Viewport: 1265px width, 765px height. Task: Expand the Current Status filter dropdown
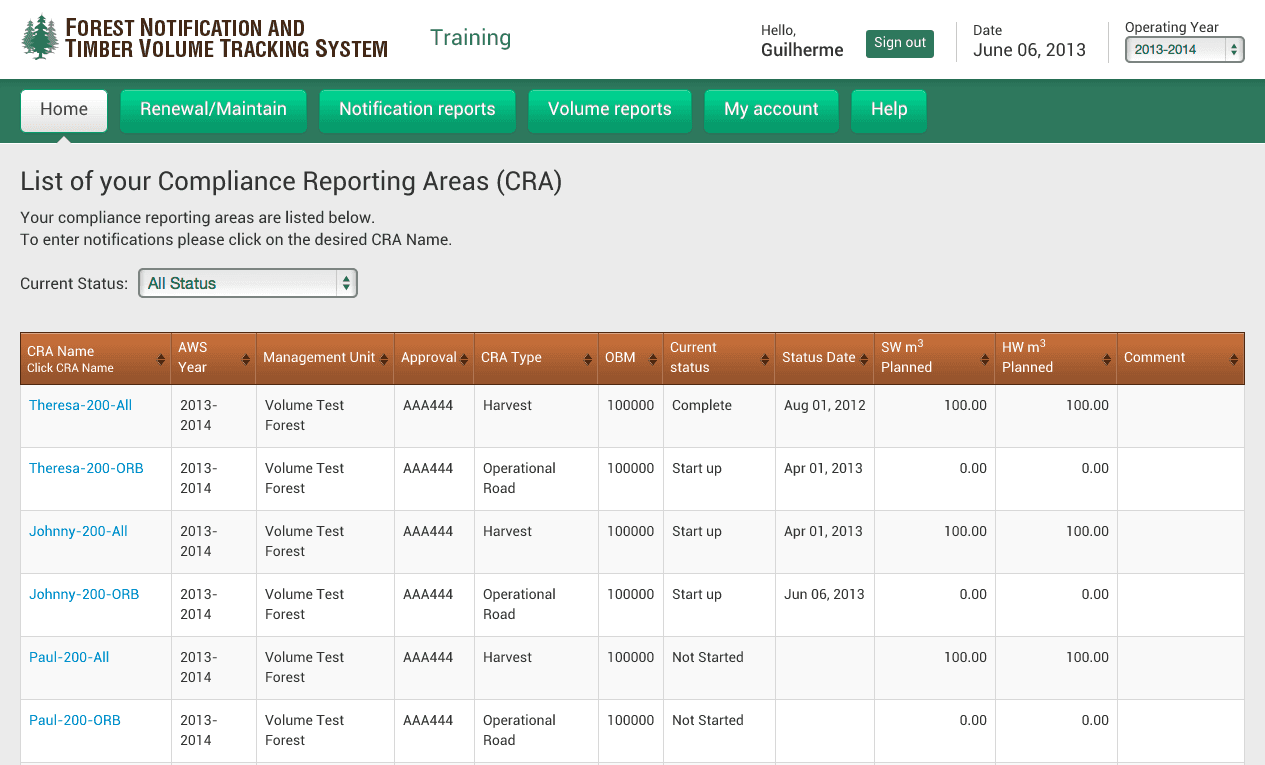[247, 283]
